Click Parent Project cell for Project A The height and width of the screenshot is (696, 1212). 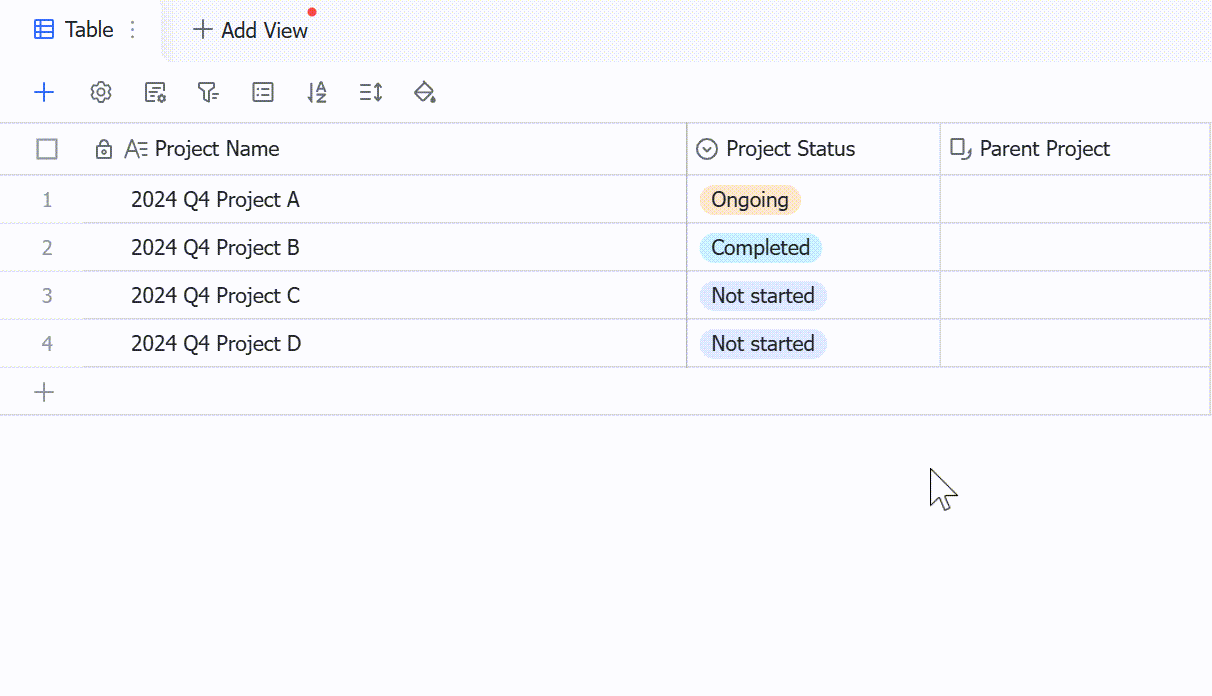(1075, 200)
